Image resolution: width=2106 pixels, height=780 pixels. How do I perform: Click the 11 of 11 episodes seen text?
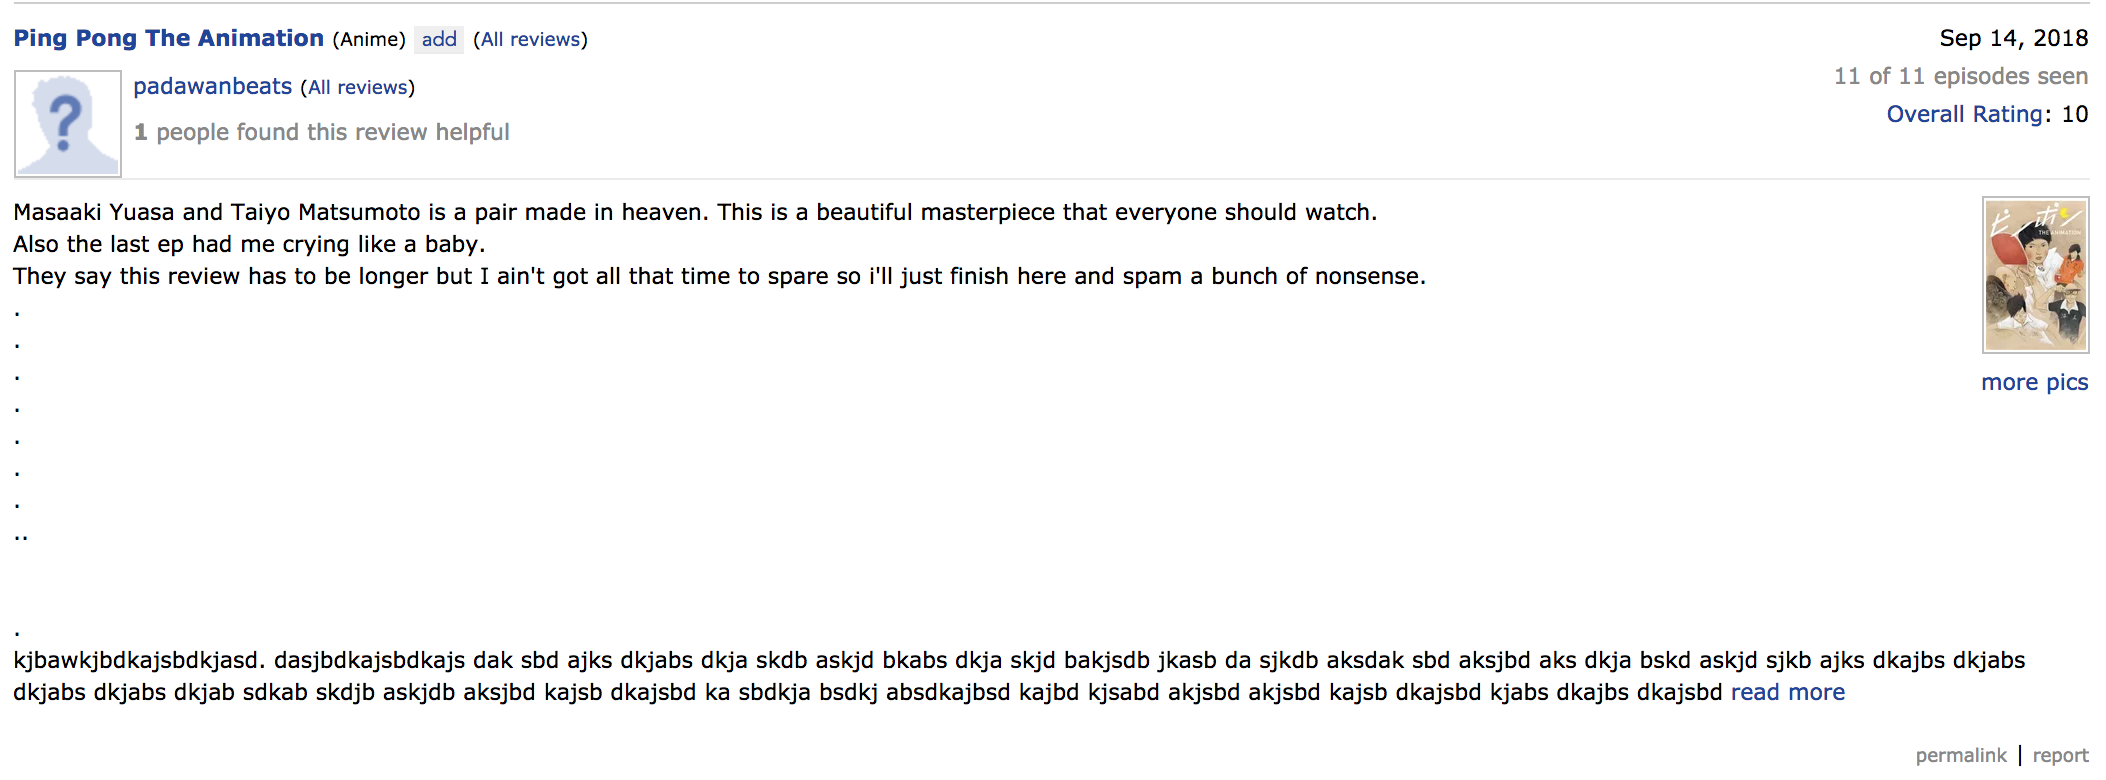point(1960,76)
